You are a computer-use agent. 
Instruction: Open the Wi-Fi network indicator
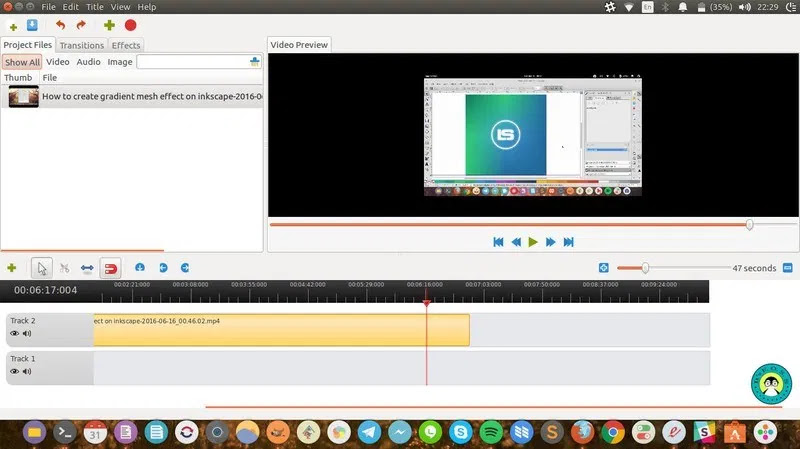click(629, 7)
